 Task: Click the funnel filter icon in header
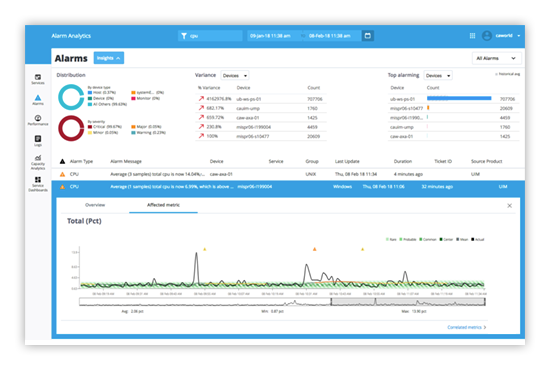(184, 36)
